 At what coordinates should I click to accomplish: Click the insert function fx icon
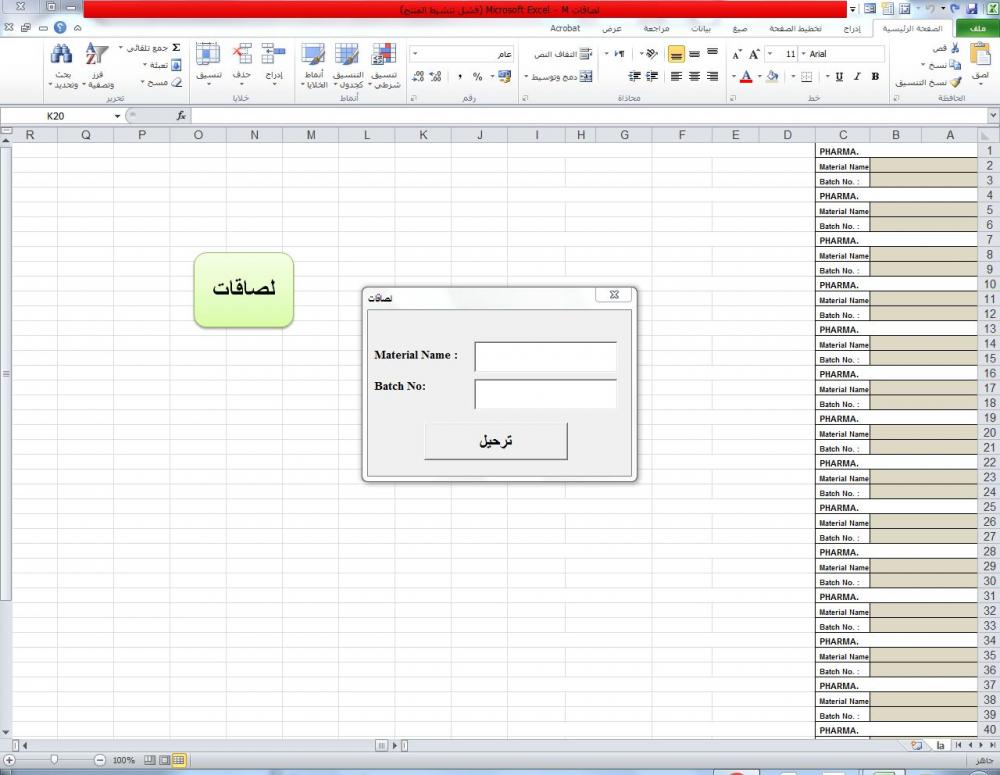[181, 115]
